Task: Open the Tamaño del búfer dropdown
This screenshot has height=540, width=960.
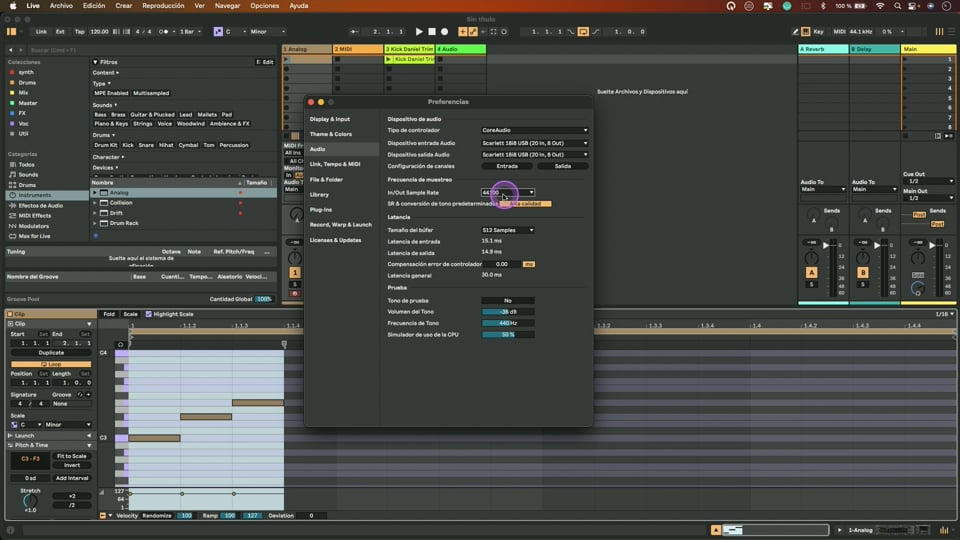Action: coord(508,230)
